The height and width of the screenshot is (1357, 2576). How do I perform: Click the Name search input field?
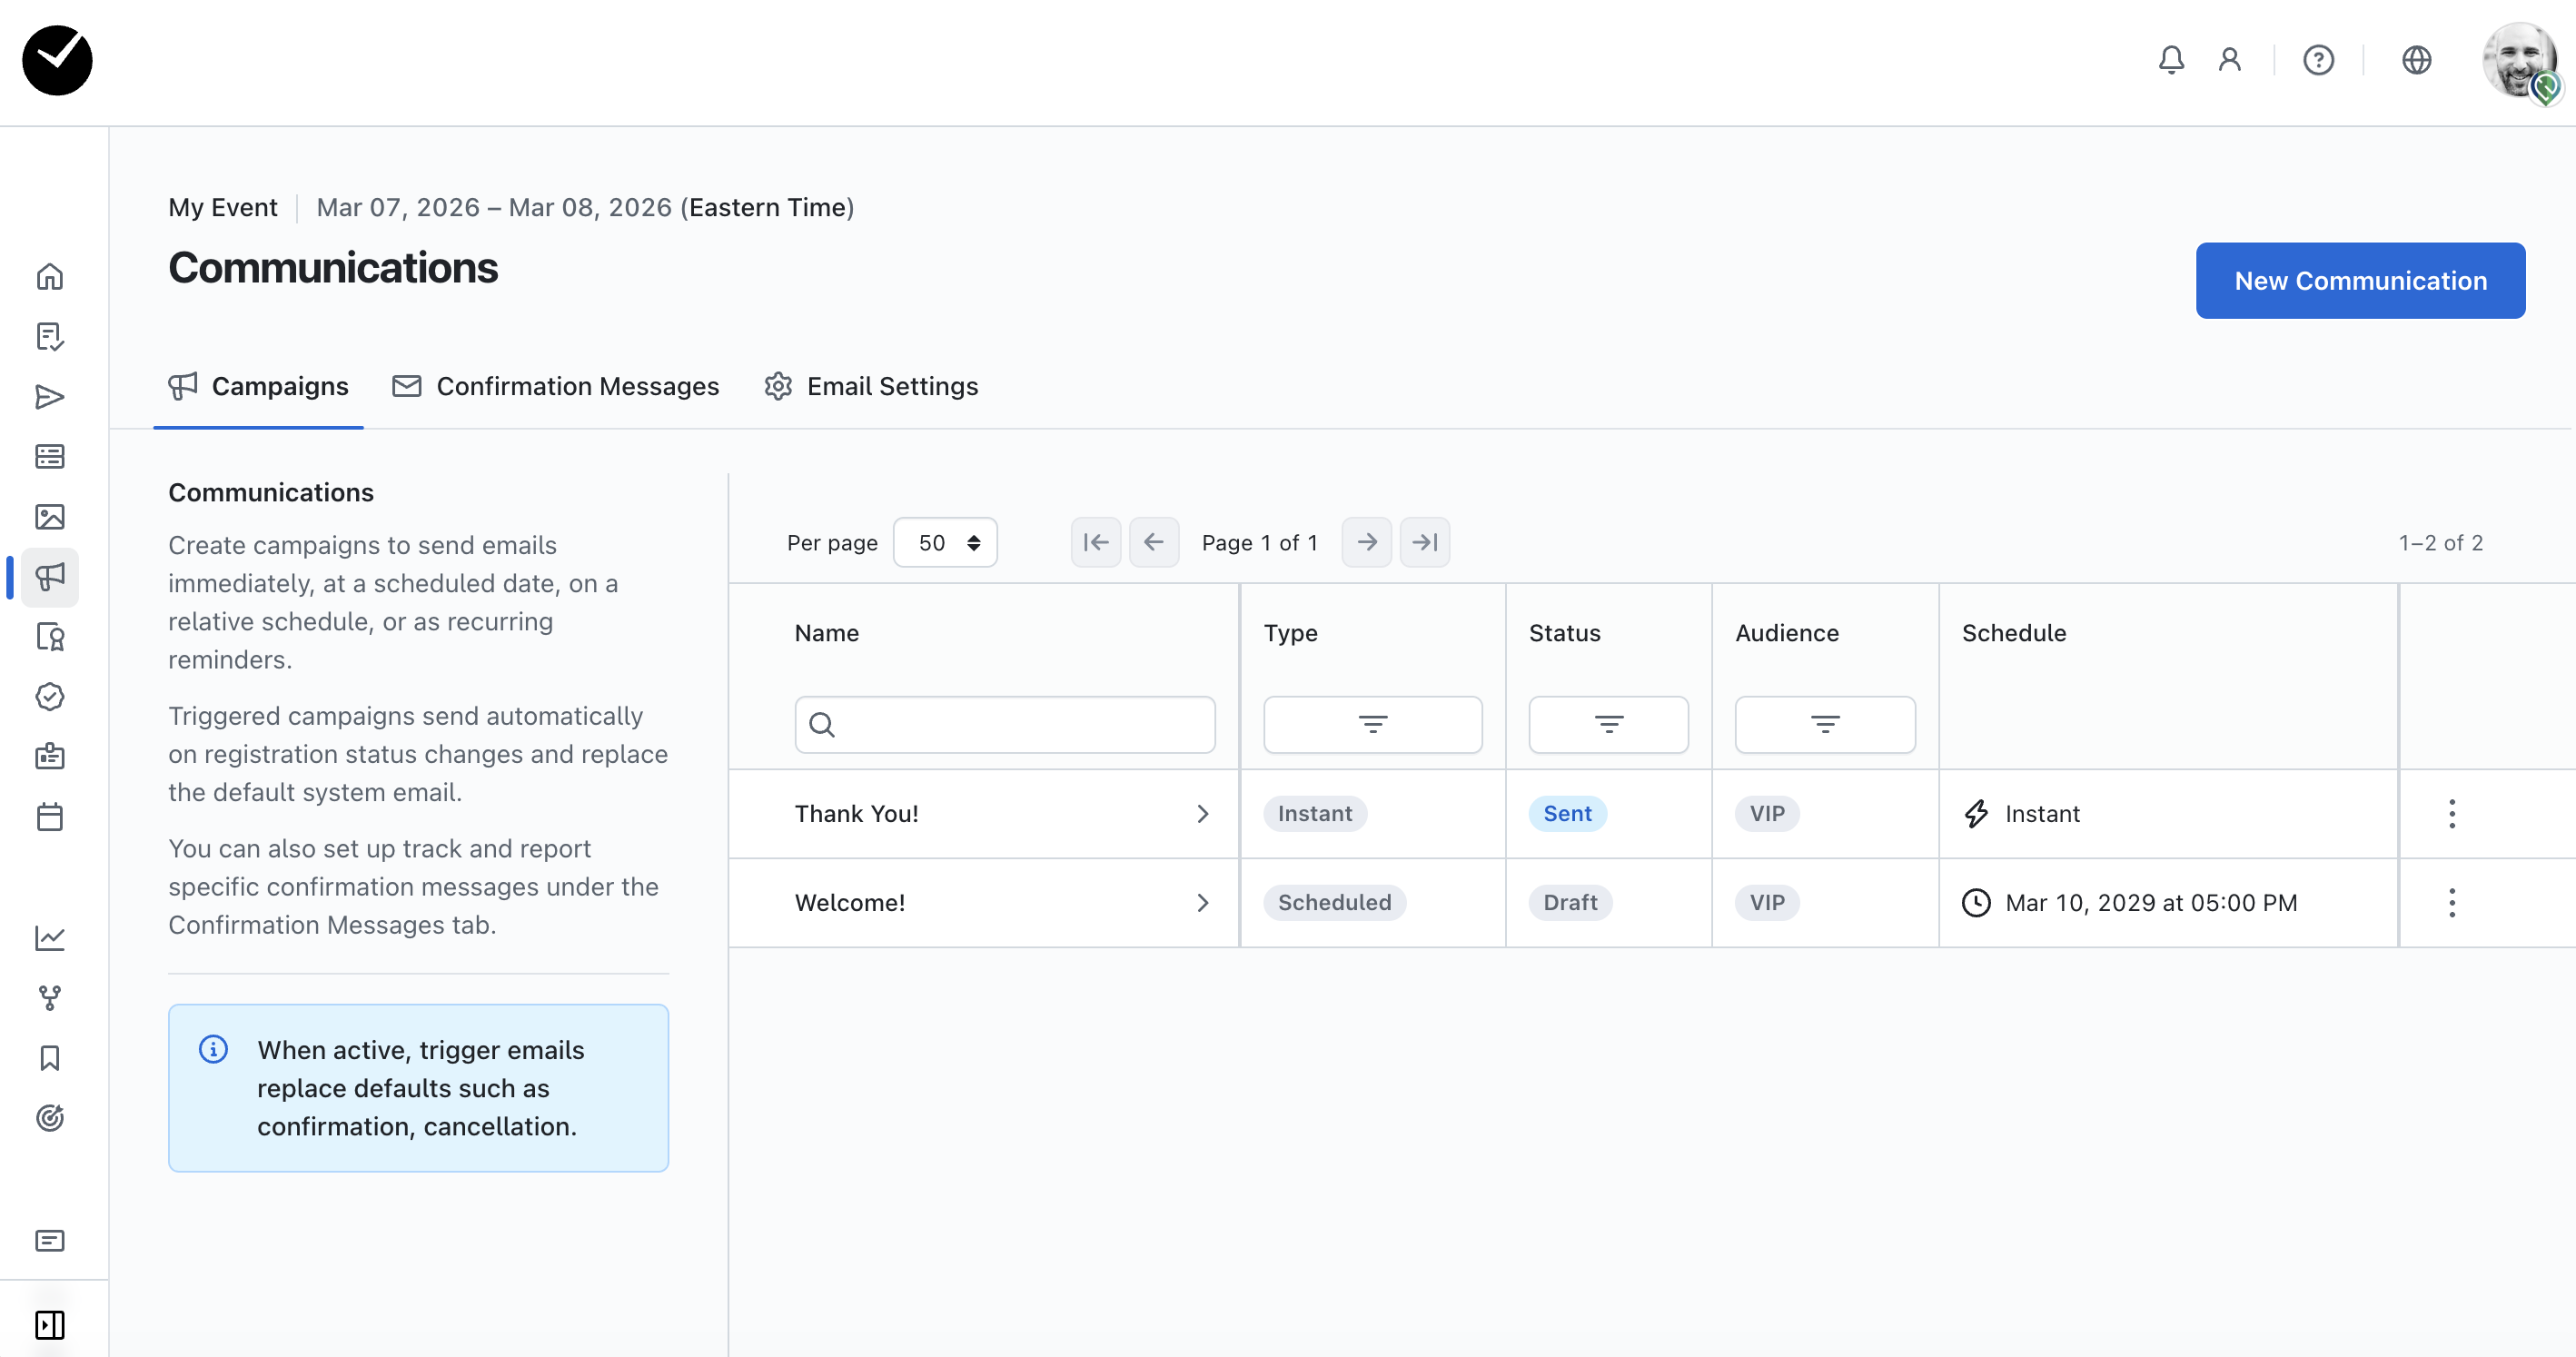[1004, 724]
